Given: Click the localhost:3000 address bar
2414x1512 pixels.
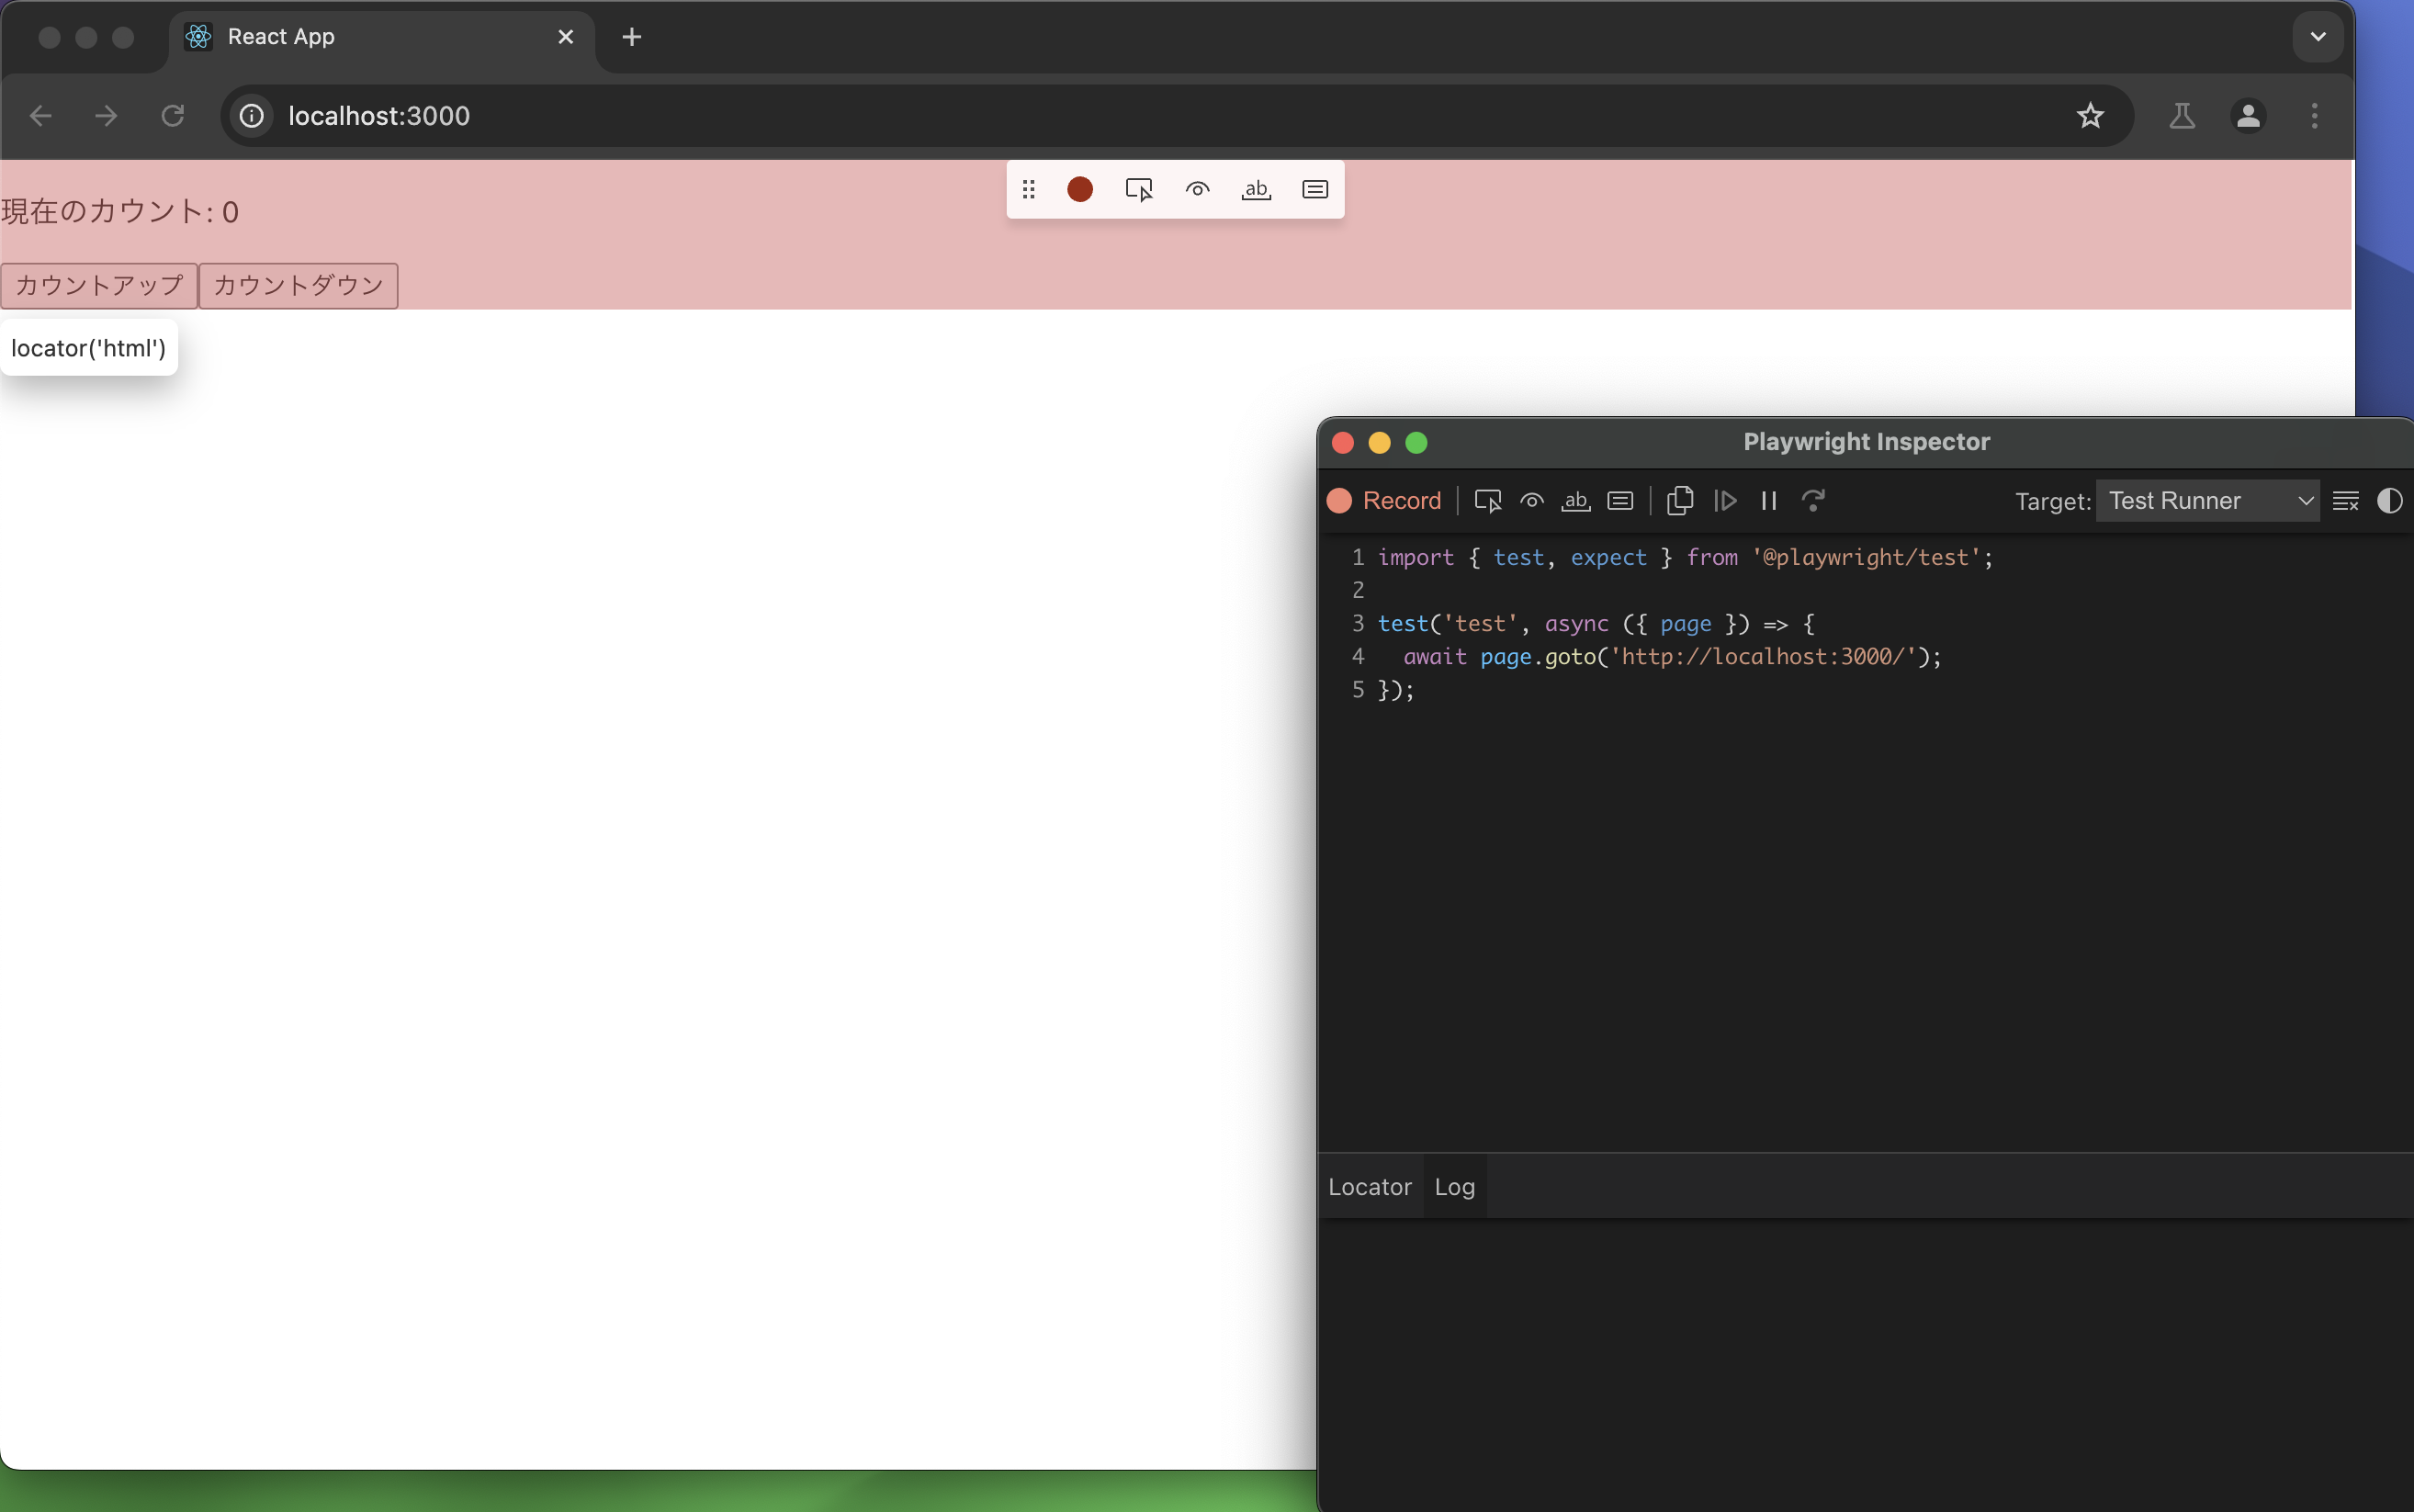Looking at the screenshot, I should (378, 116).
